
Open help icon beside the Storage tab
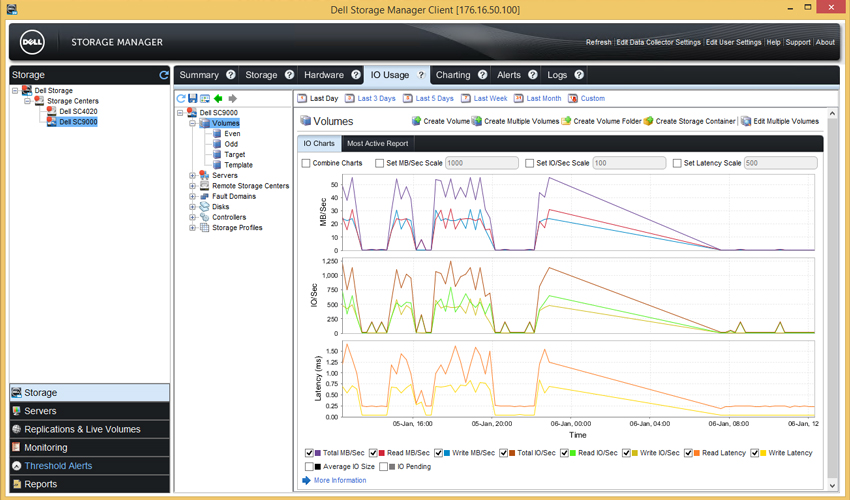(289, 75)
